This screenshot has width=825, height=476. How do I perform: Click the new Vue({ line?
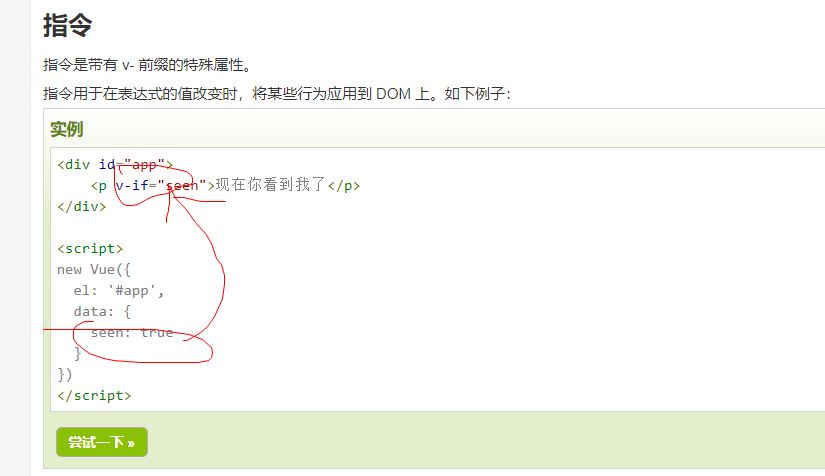[x=94, y=270]
